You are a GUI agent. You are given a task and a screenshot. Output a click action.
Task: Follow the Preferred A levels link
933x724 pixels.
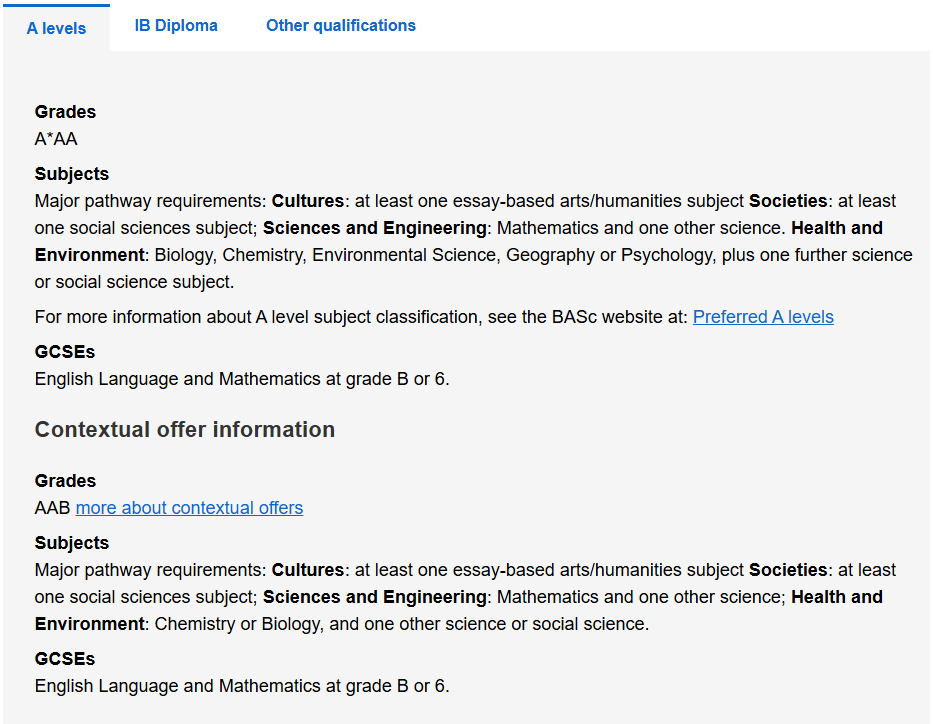(763, 317)
